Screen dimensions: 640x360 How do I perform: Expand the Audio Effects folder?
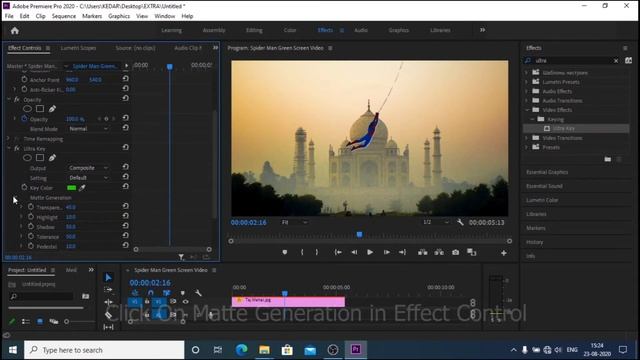(x=527, y=91)
